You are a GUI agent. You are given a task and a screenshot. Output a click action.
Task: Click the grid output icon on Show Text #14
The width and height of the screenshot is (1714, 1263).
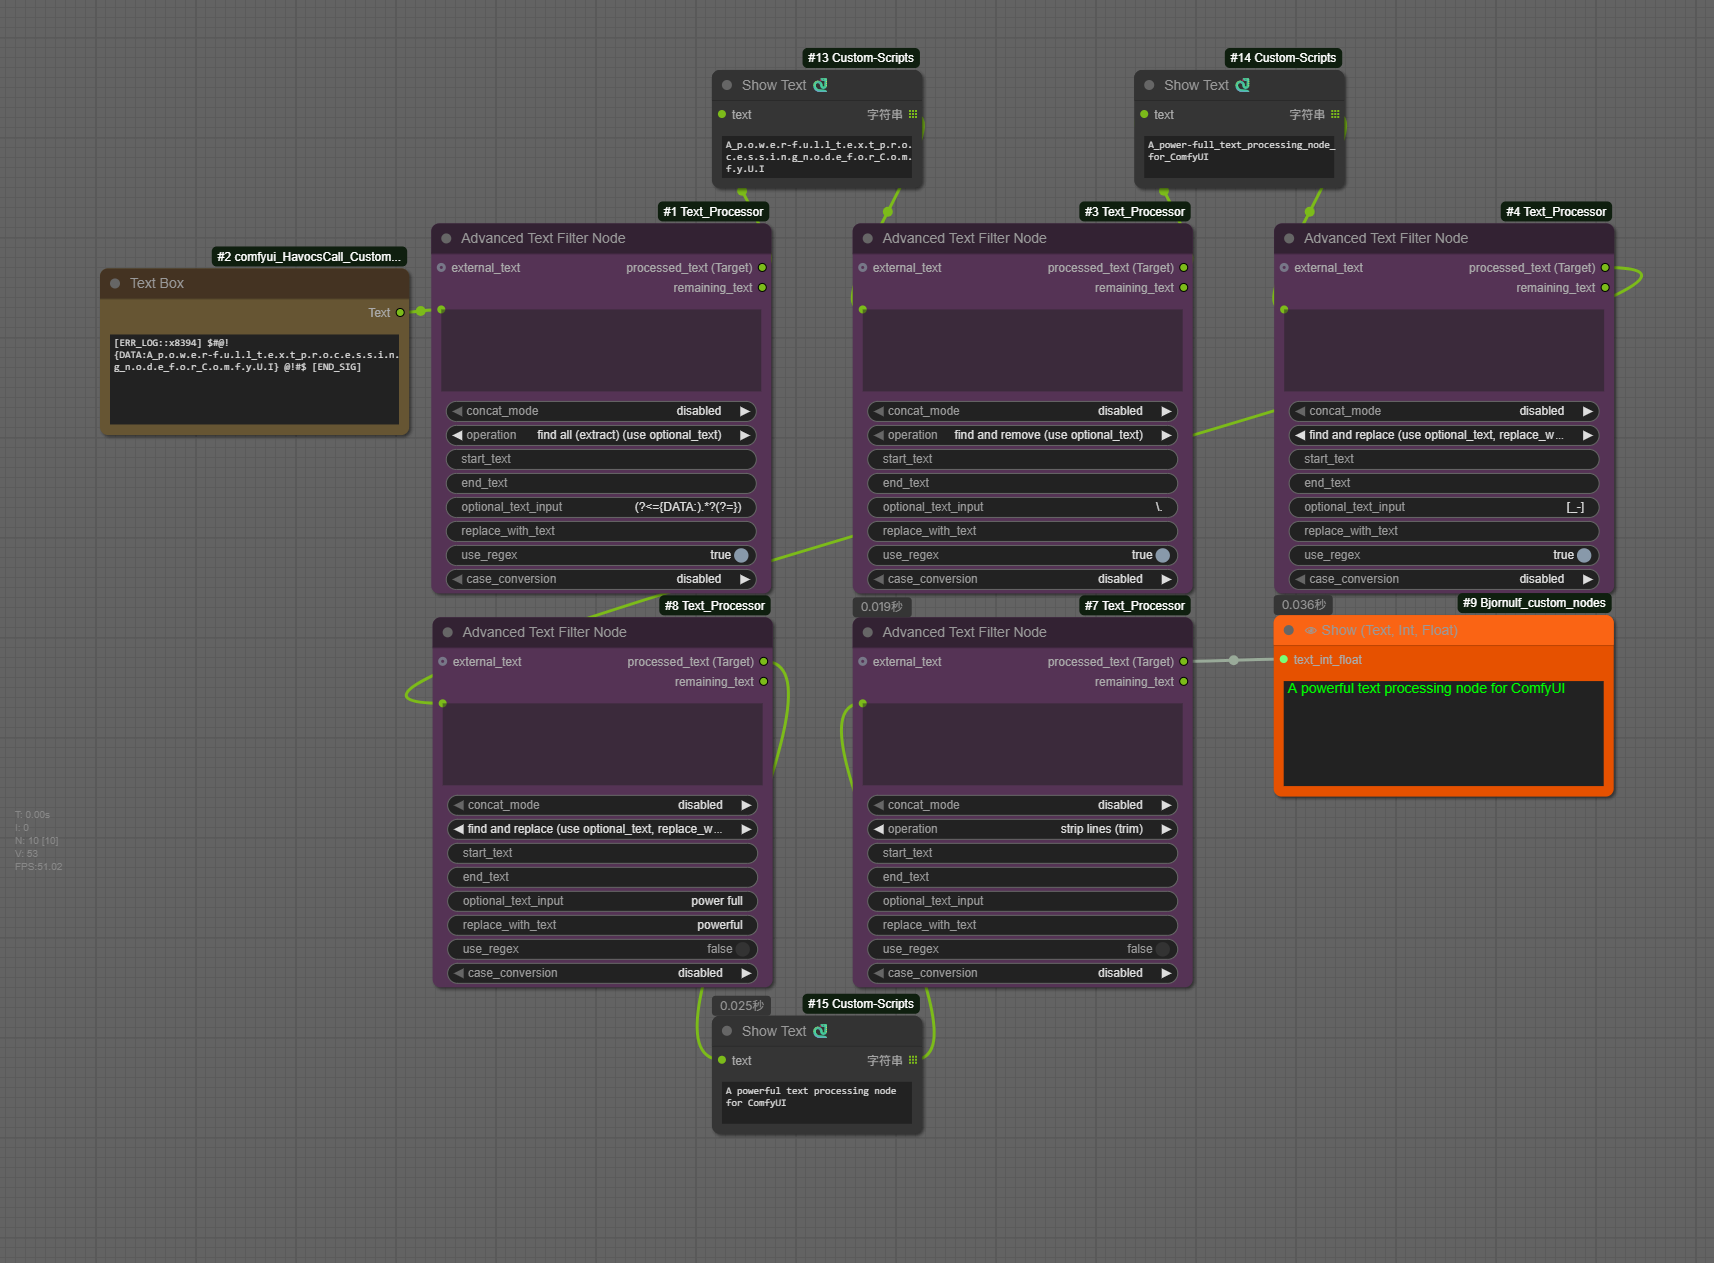(1335, 114)
